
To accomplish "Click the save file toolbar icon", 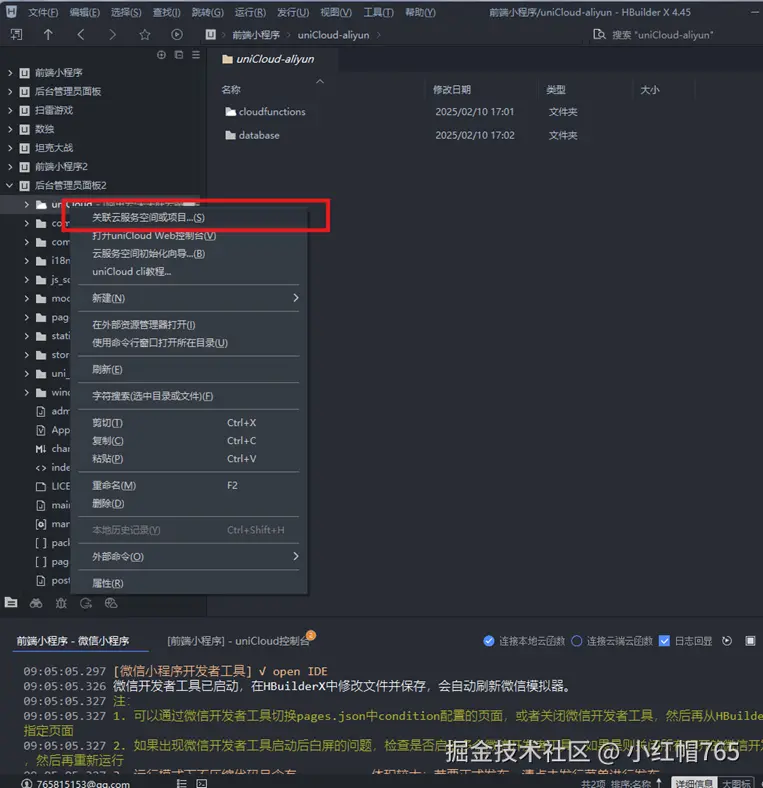I will (x=16, y=34).
